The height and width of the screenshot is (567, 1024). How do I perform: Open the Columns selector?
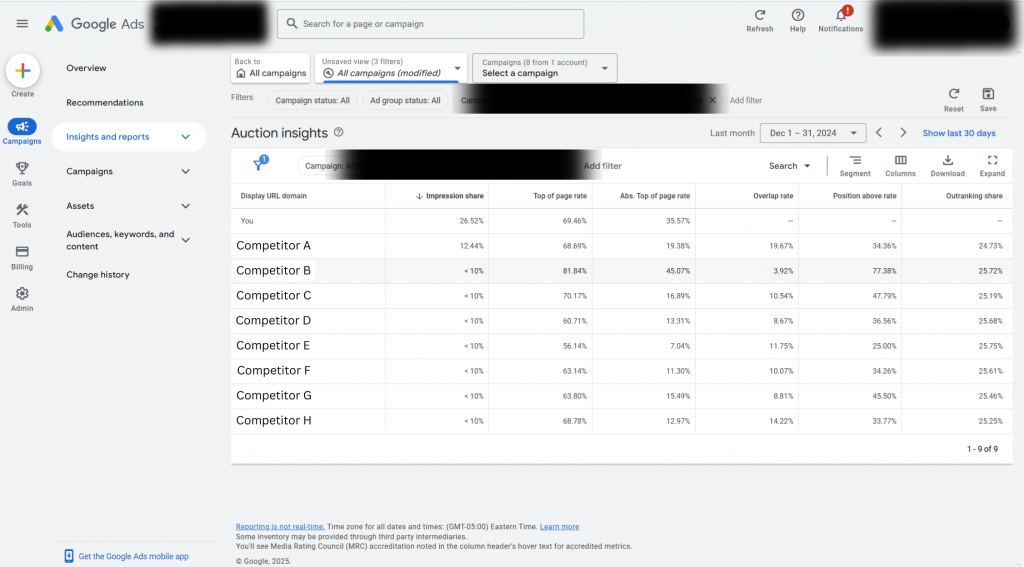point(900,161)
